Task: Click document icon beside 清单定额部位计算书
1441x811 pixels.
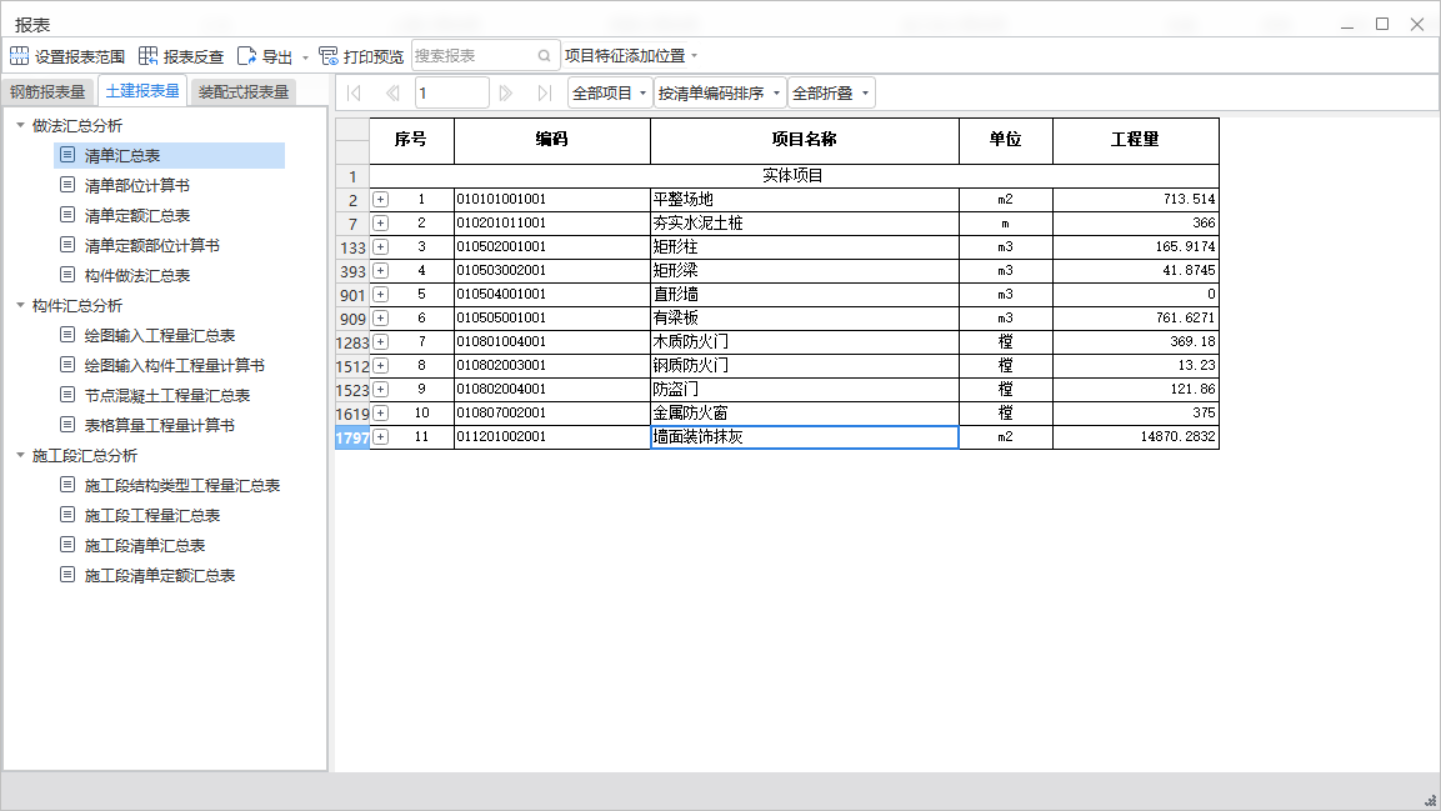Action: coord(67,245)
